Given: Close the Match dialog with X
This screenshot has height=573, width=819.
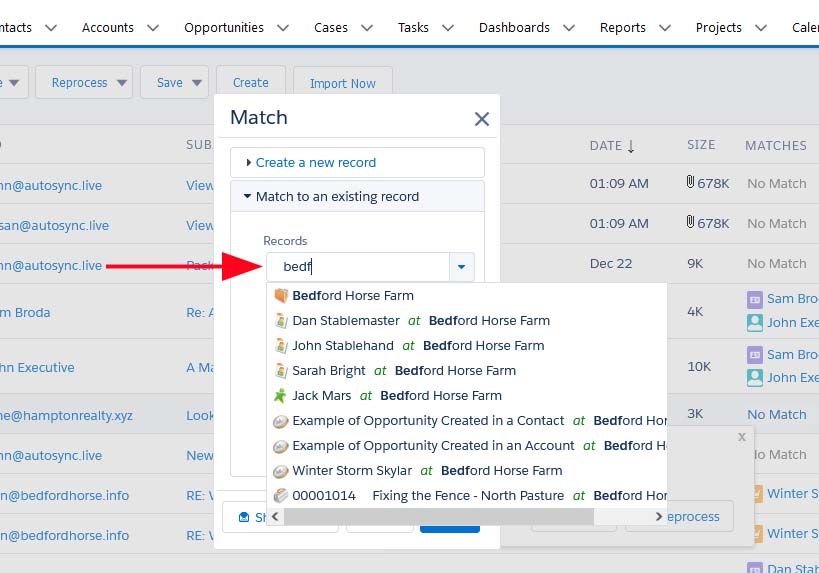Looking at the screenshot, I should click(481, 119).
